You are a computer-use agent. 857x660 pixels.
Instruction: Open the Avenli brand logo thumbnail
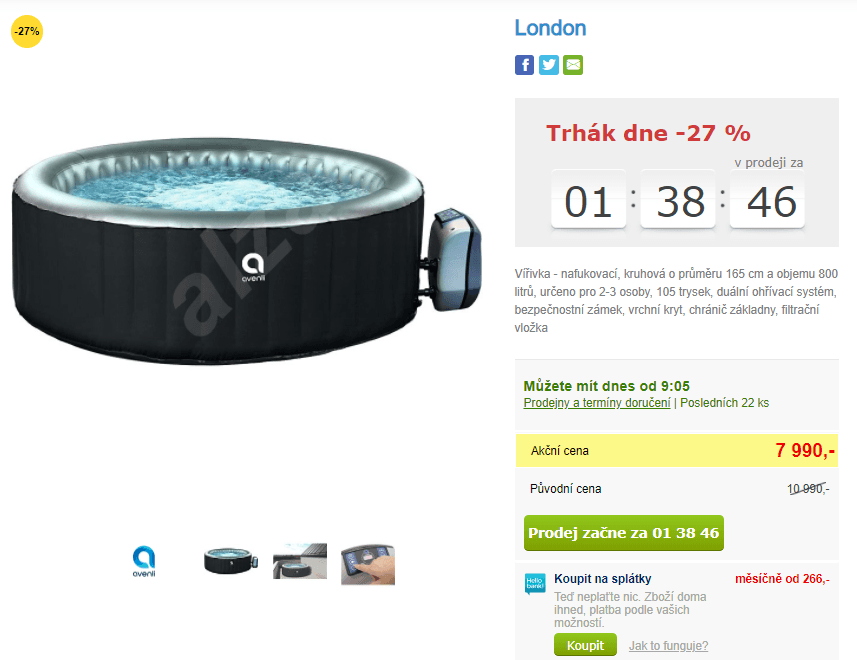pyautogui.click(x=144, y=561)
